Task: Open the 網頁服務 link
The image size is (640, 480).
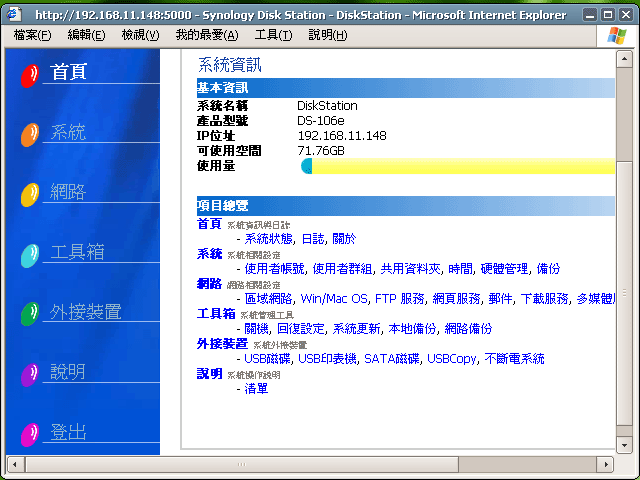Action: click(457, 299)
